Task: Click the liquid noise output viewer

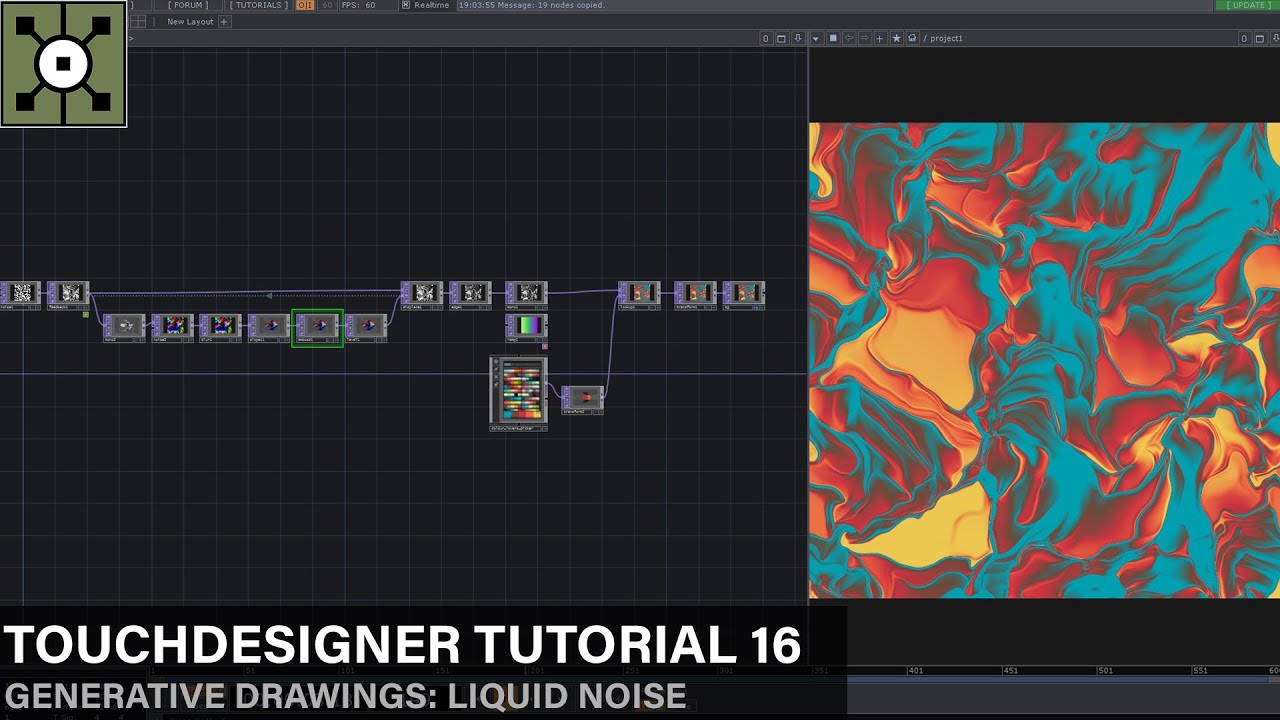Action: coord(1044,360)
